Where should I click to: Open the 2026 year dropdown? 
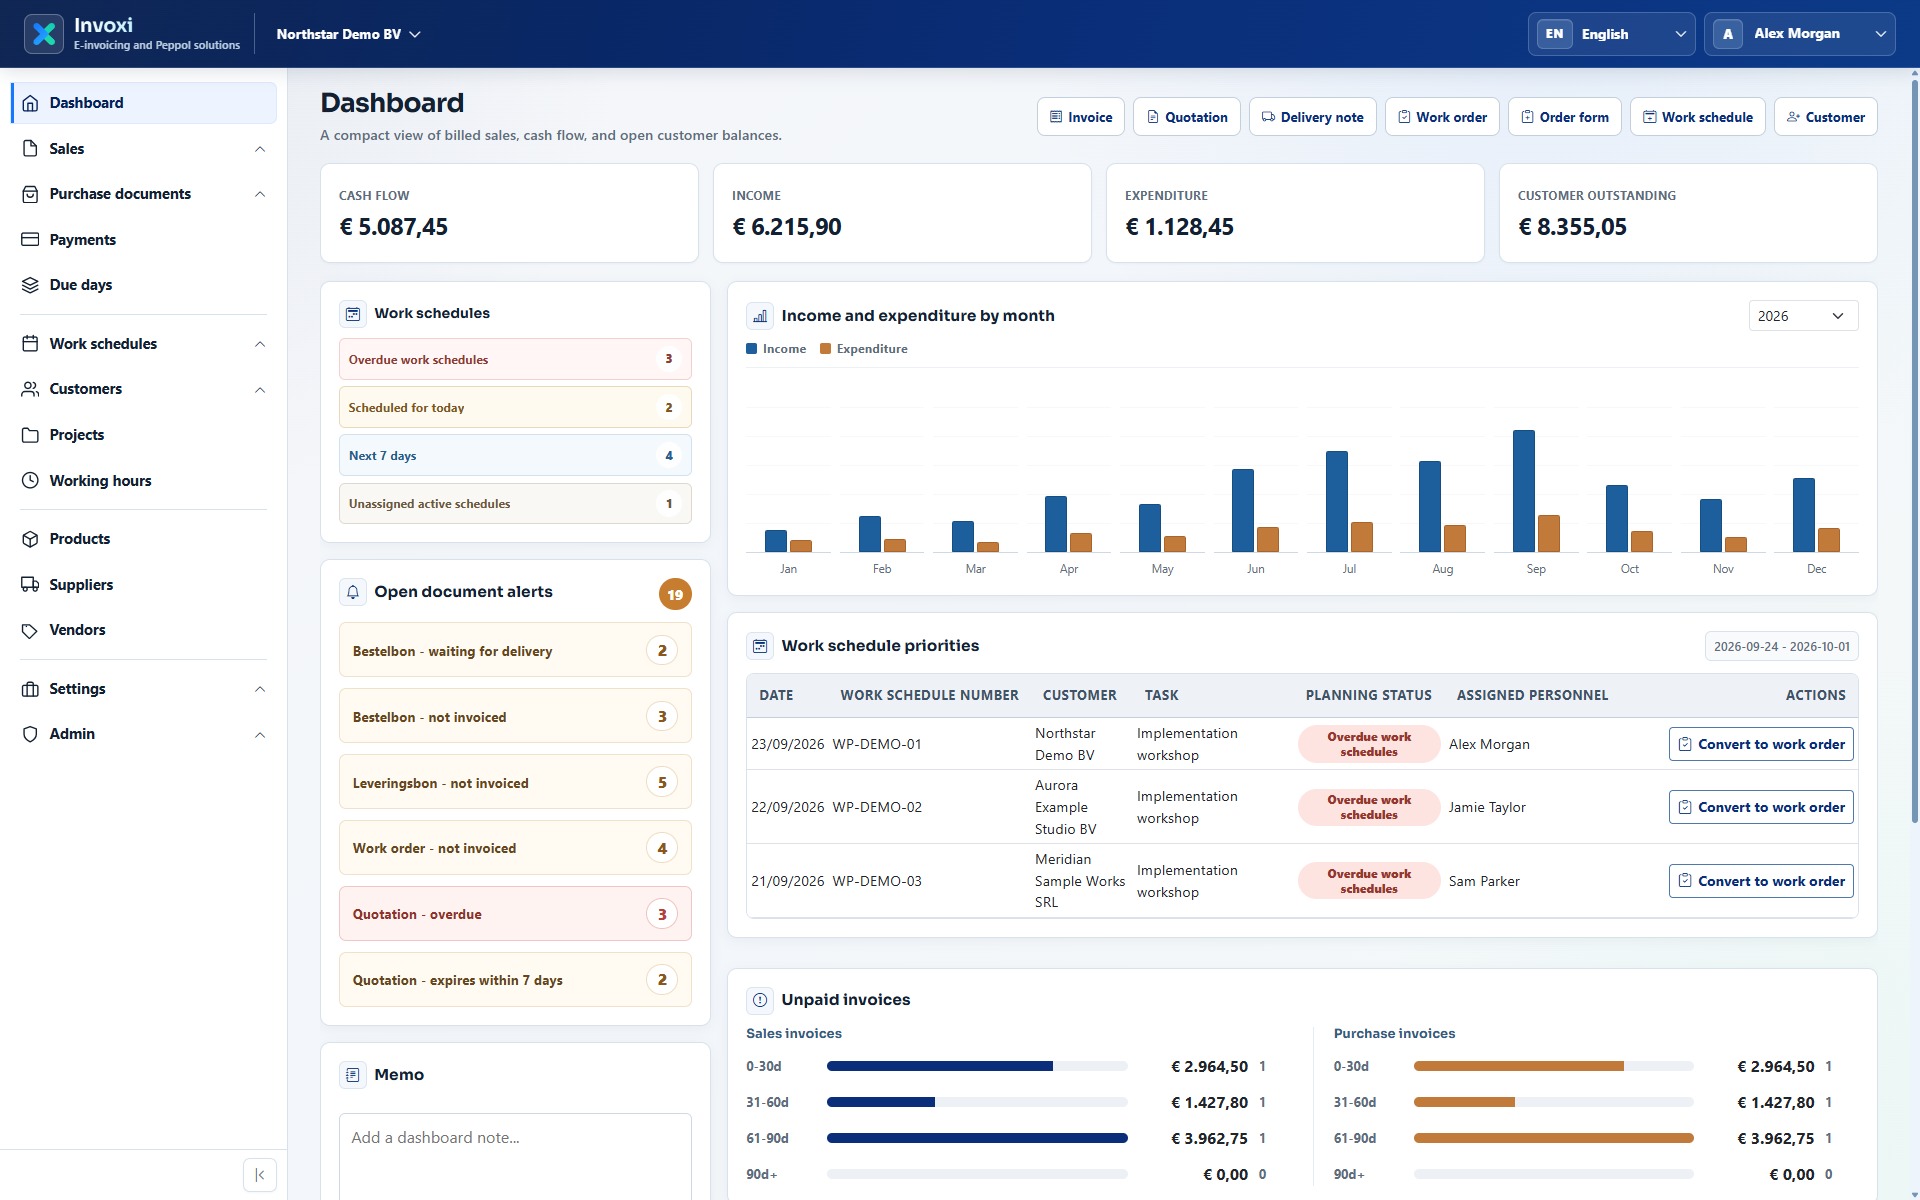pos(1803,316)
